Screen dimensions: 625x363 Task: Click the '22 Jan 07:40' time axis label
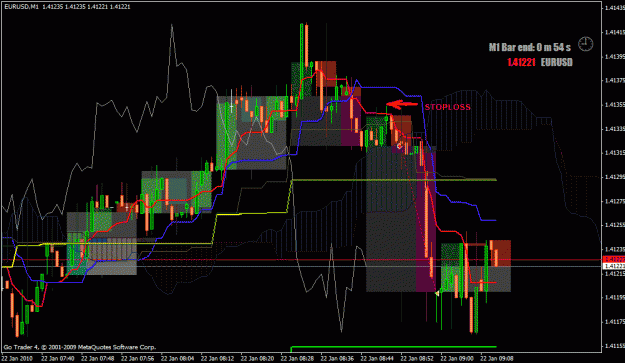tap(57, 358)
